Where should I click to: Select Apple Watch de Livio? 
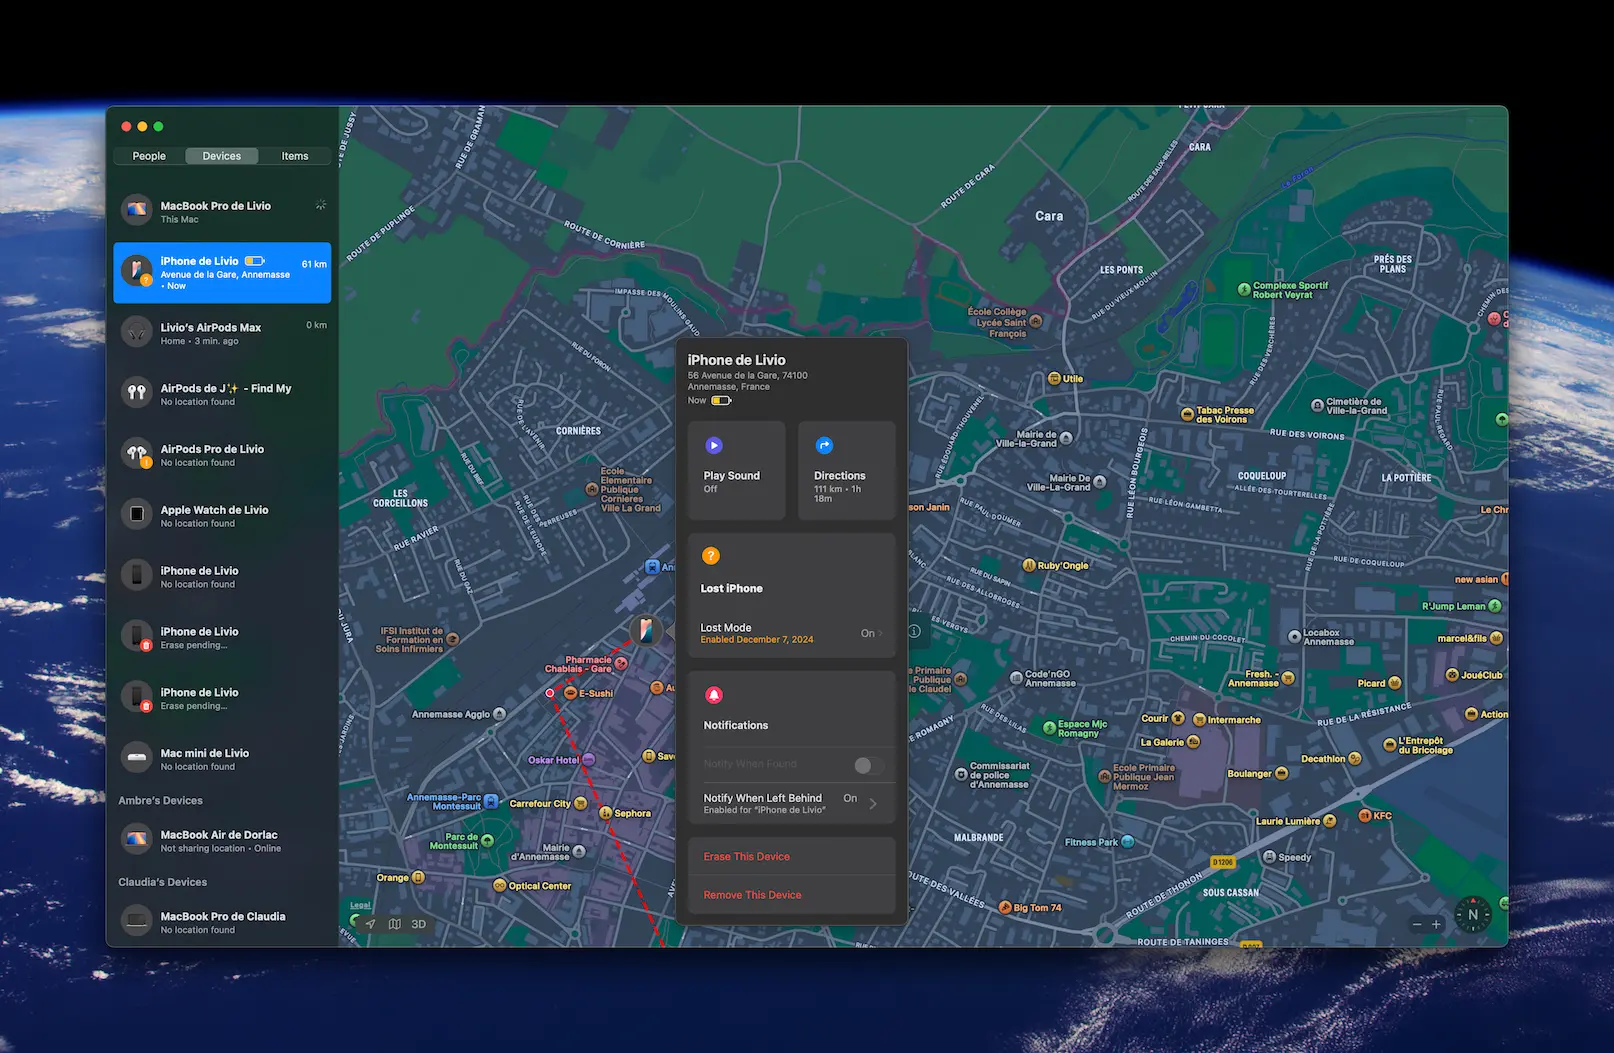[x=222, y=516]
